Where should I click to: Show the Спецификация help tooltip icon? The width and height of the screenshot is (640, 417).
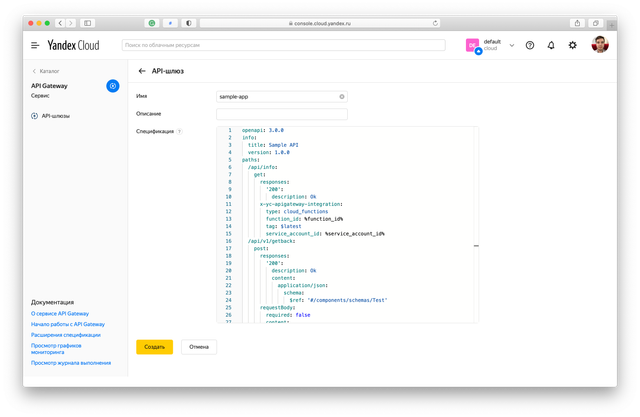[179, 131]
